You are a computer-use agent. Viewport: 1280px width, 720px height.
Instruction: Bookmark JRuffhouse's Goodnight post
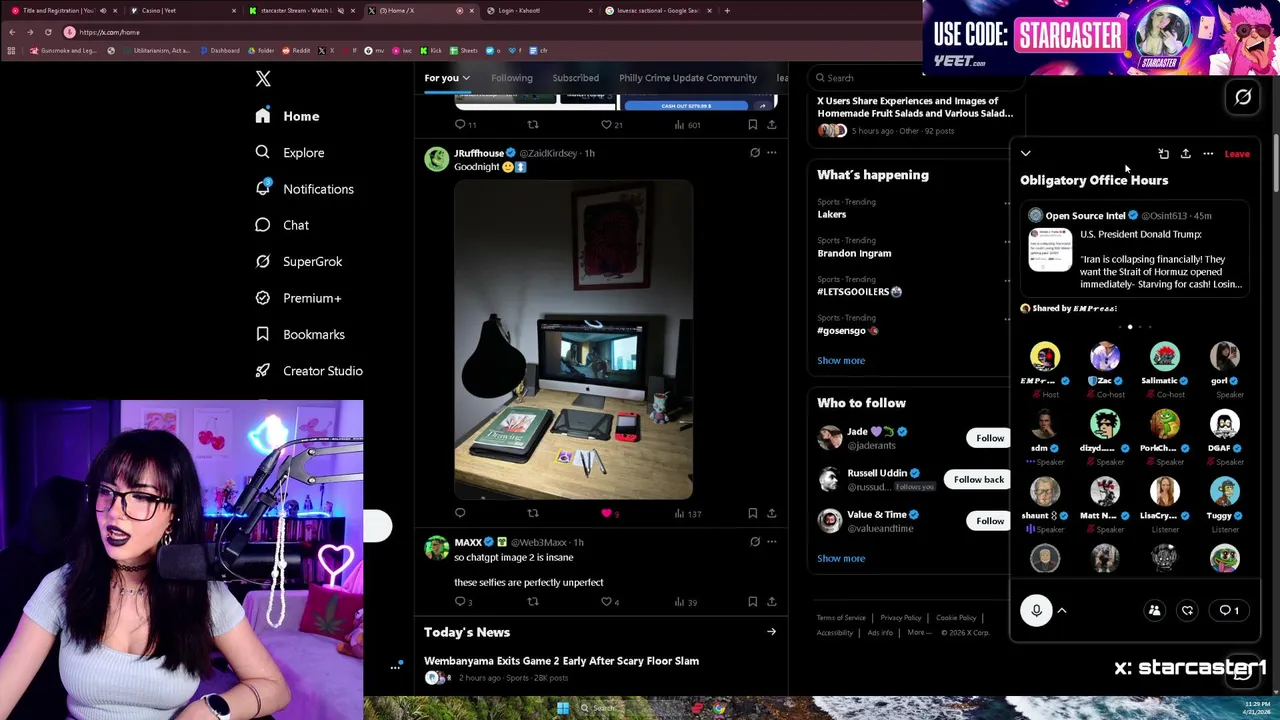tap(752, 513)
